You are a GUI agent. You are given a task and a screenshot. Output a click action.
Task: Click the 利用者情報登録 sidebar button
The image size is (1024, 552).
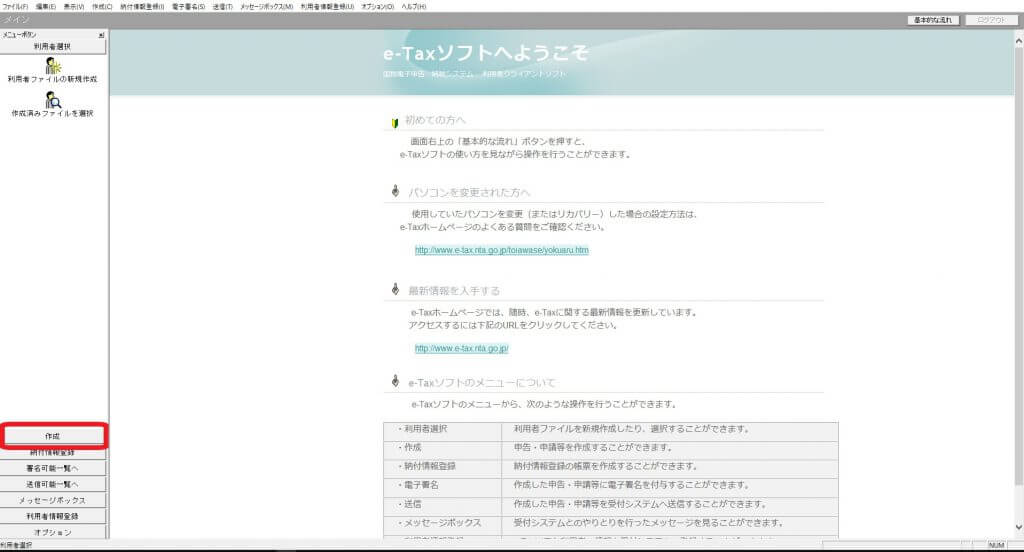(x=53, y=516)
